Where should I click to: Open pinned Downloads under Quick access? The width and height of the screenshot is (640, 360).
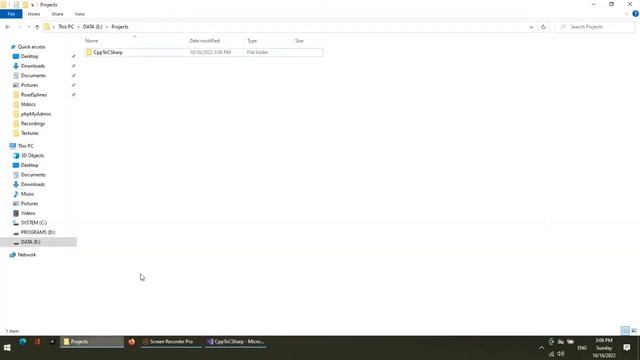coord(33,66)
